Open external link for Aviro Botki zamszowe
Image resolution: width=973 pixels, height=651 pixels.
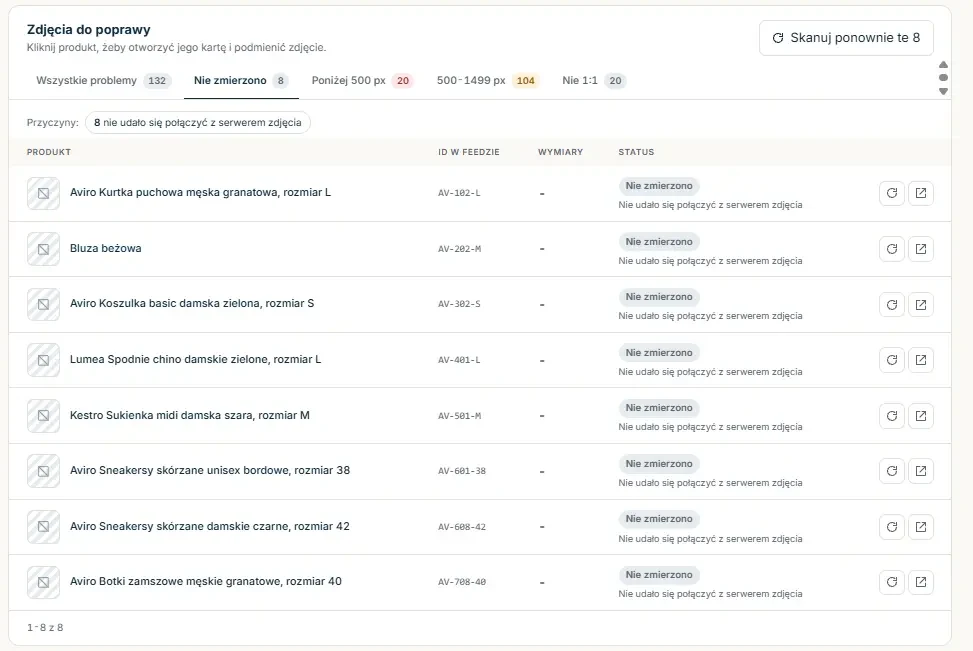[921, 582]
